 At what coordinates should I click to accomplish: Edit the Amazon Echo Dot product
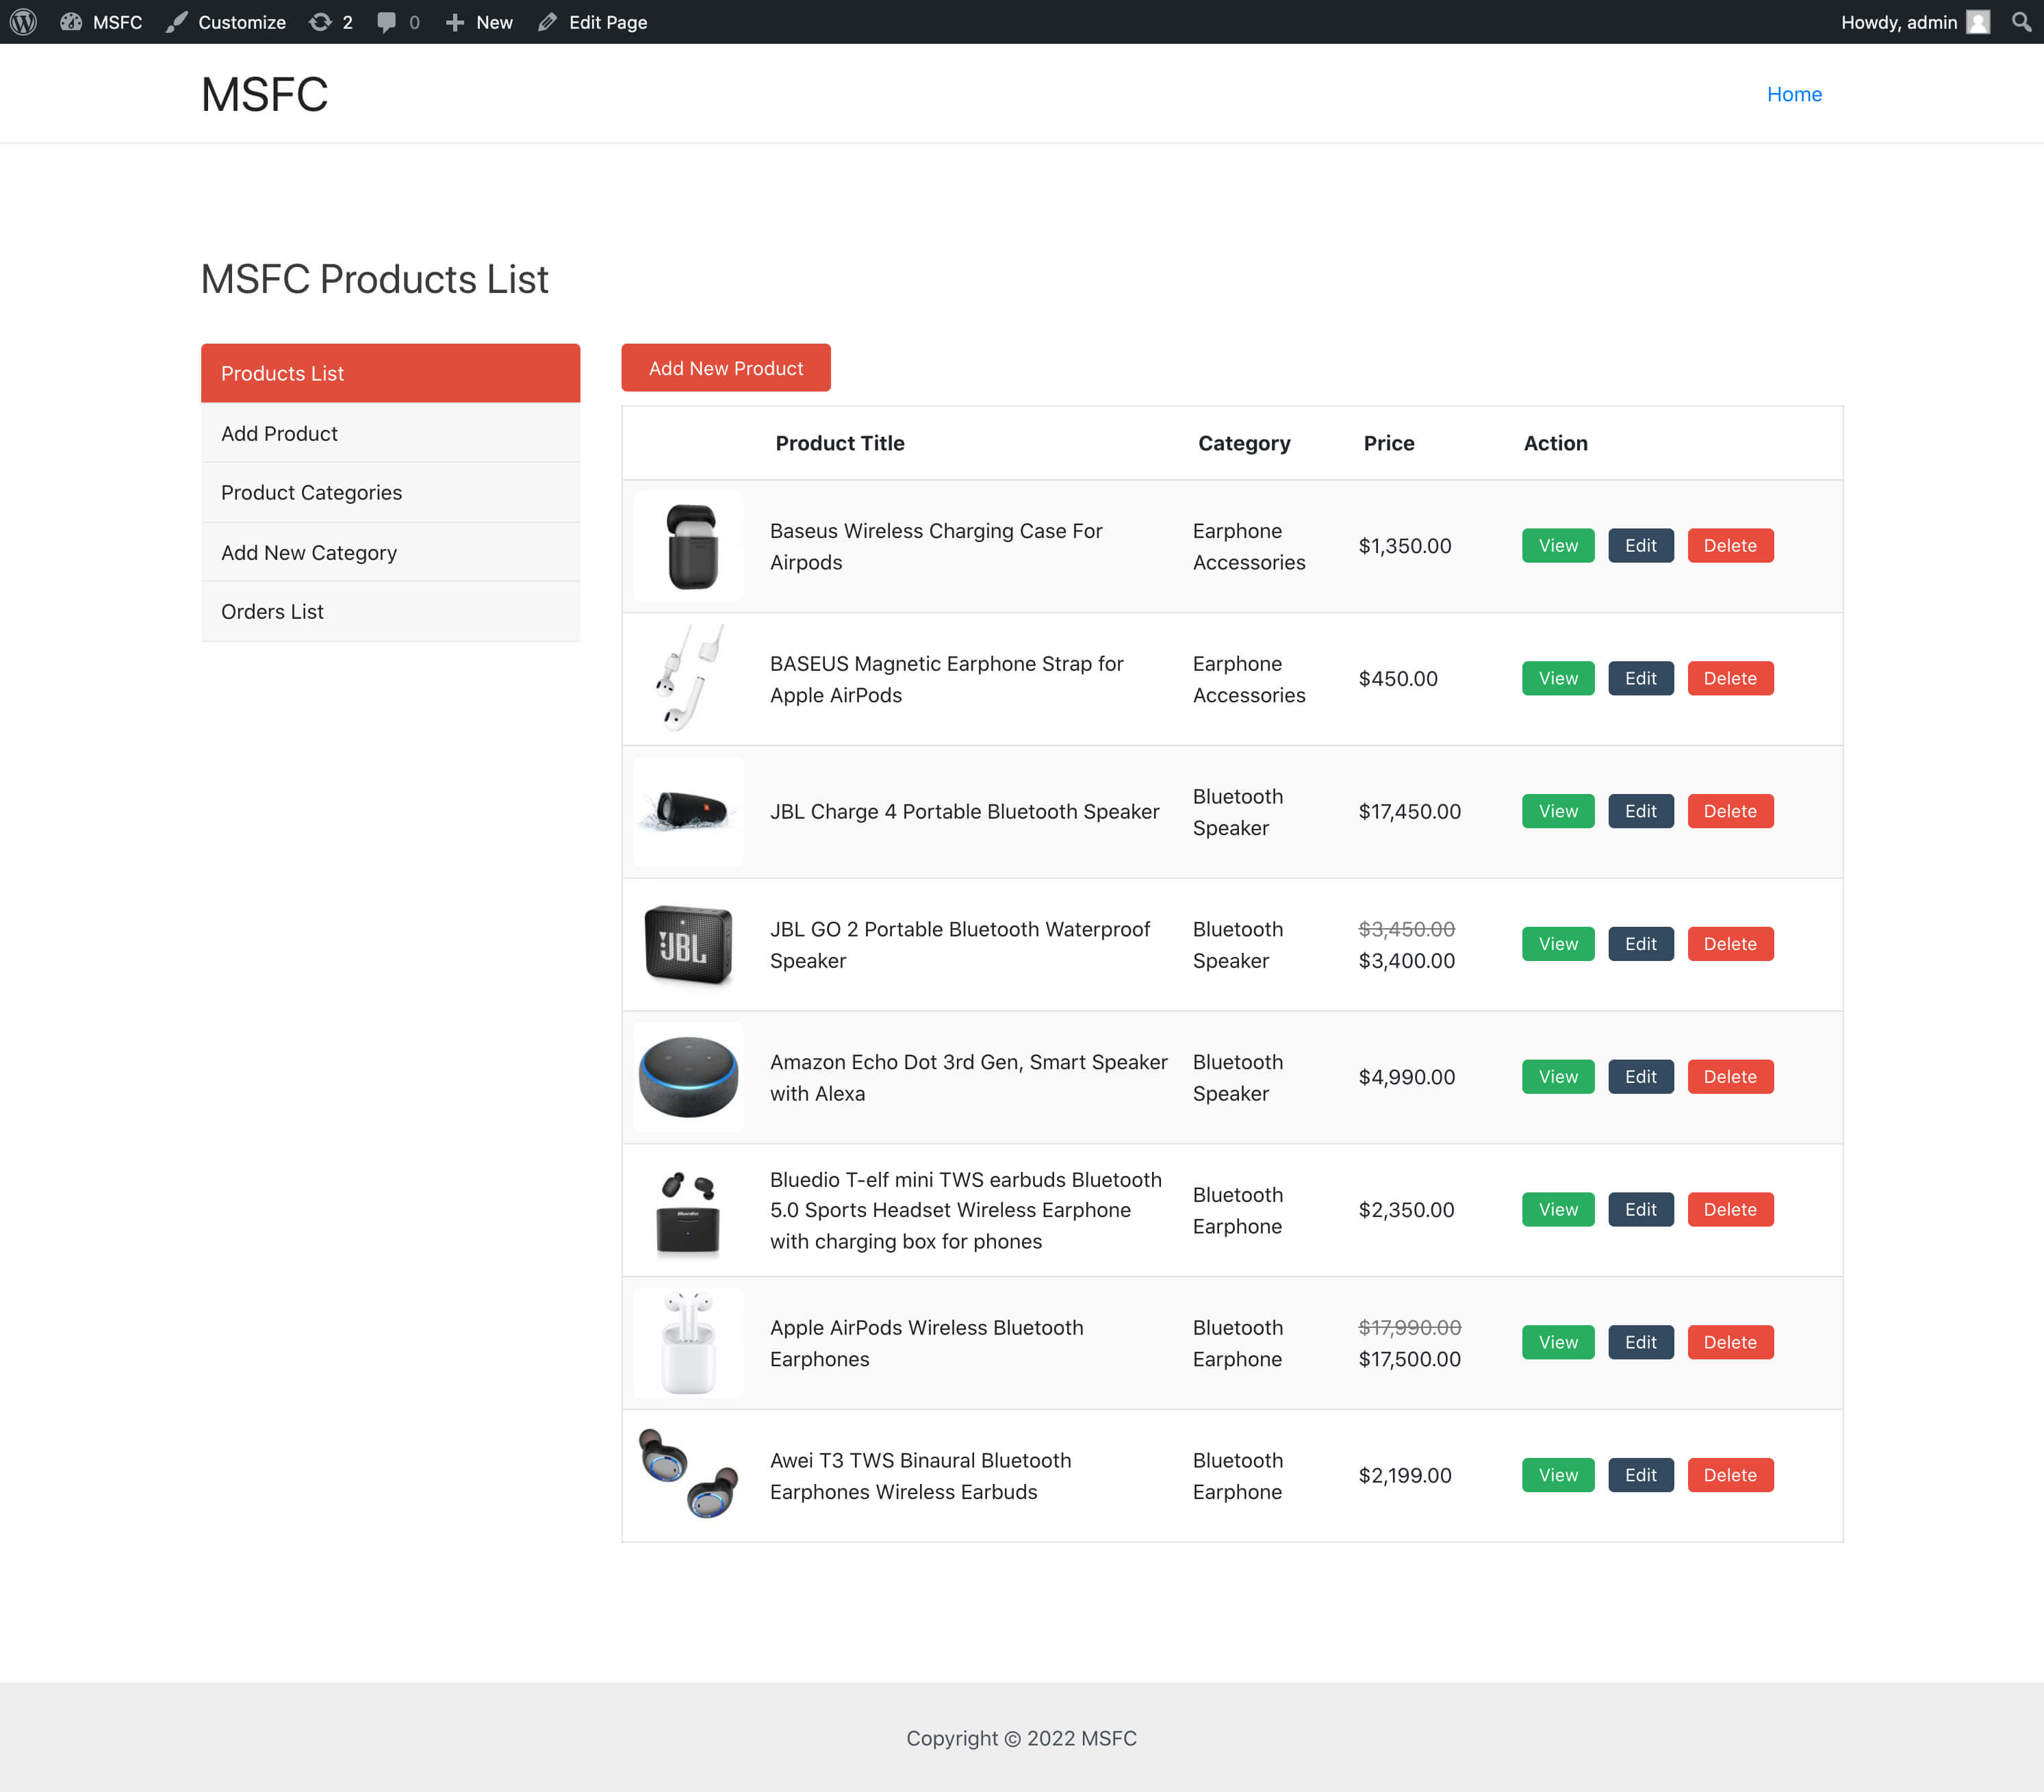(x=1640, y=1077)
